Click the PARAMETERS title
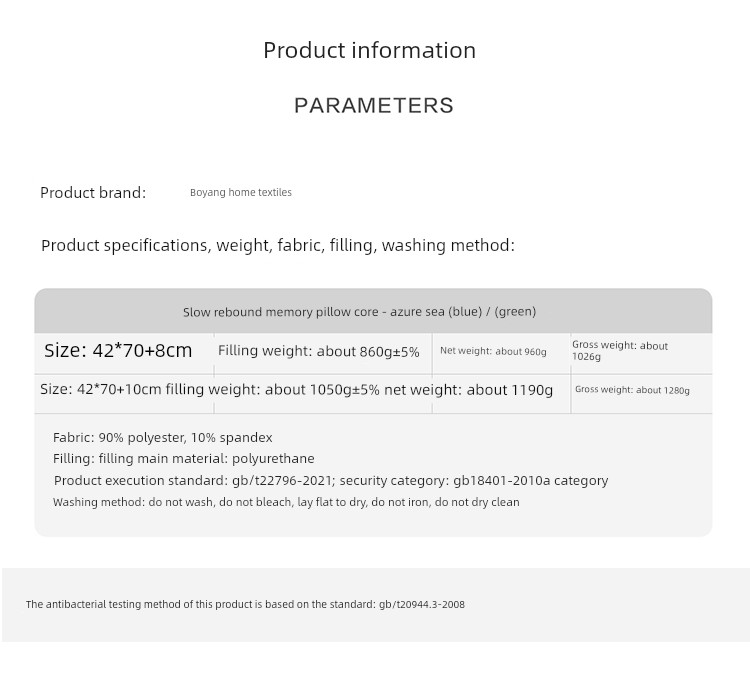 click(x=373, y=105)
